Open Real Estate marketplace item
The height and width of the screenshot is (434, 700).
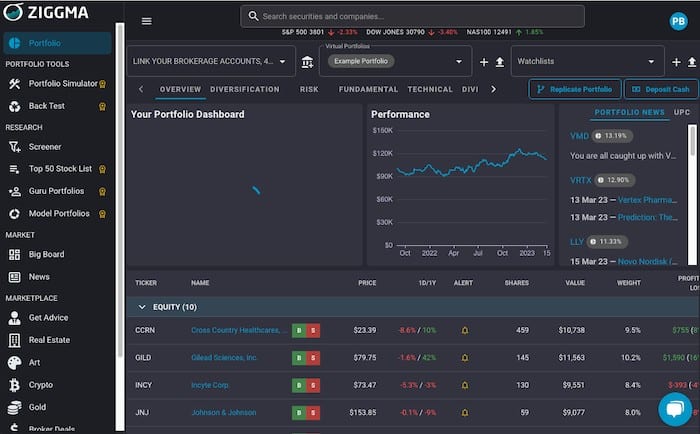[57, 340]
